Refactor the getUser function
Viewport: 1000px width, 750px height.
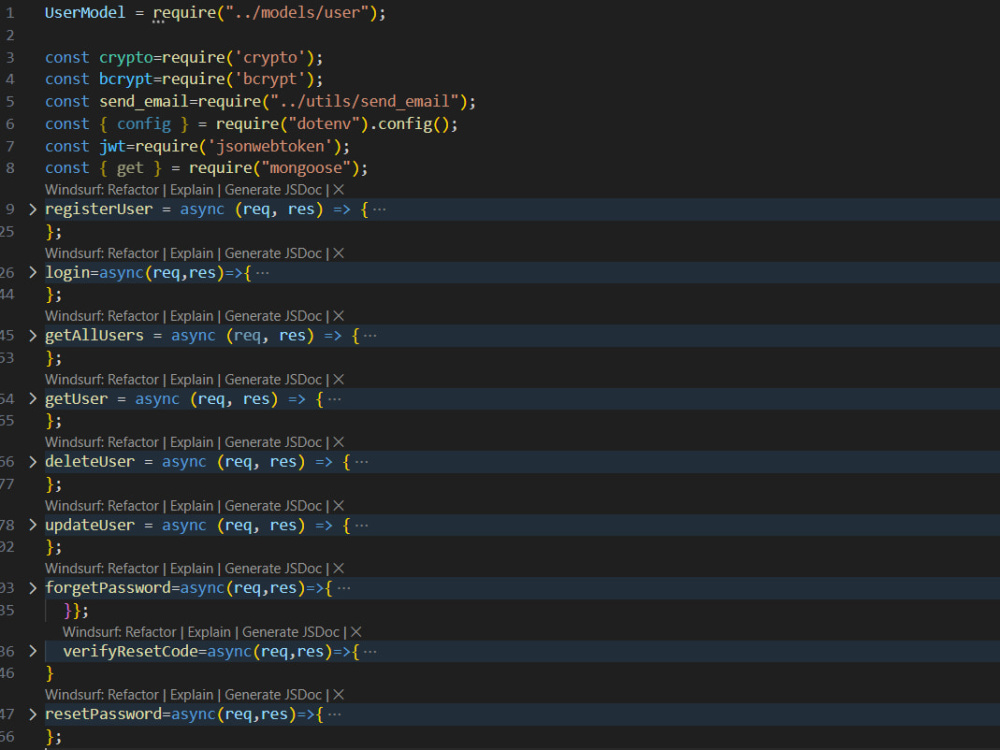pyautogui.click(x=133, y=379)
